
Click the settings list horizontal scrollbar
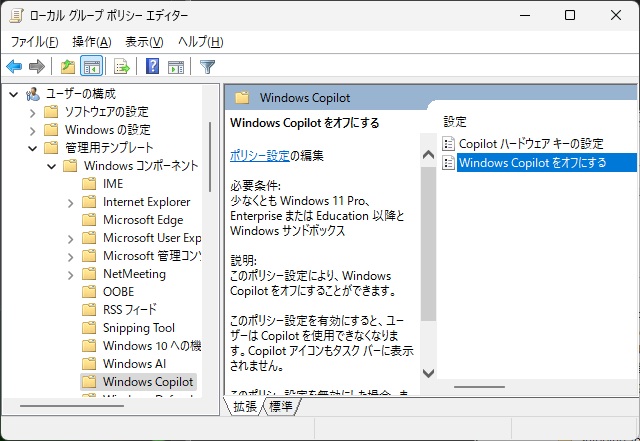coord(479,387)
